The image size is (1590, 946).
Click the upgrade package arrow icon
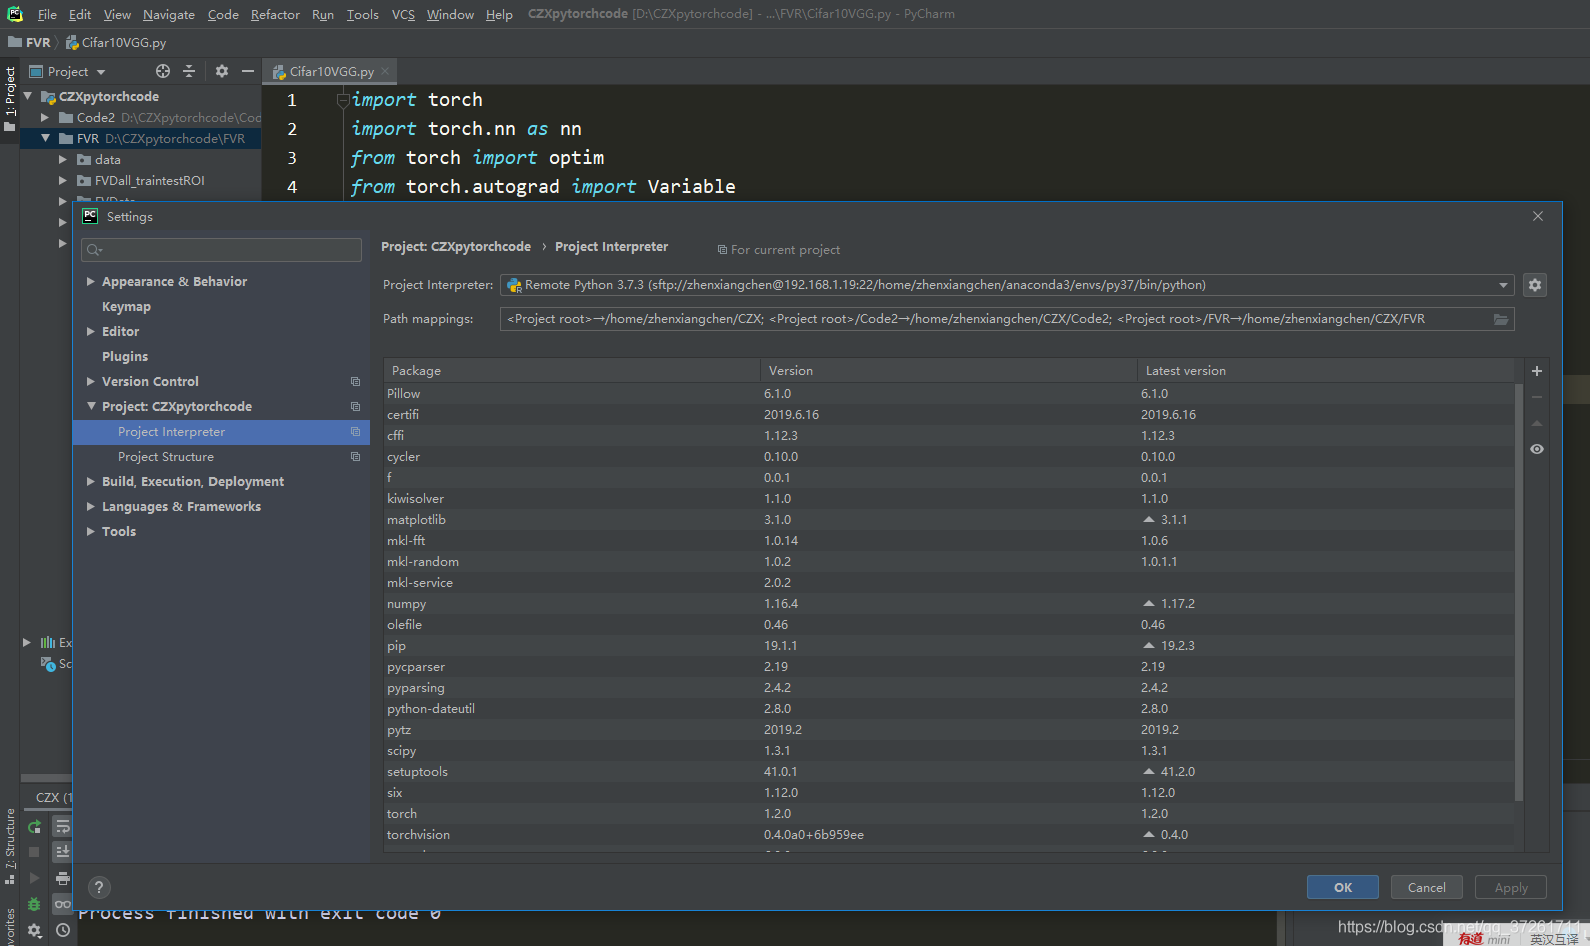tap(1537, 423)
